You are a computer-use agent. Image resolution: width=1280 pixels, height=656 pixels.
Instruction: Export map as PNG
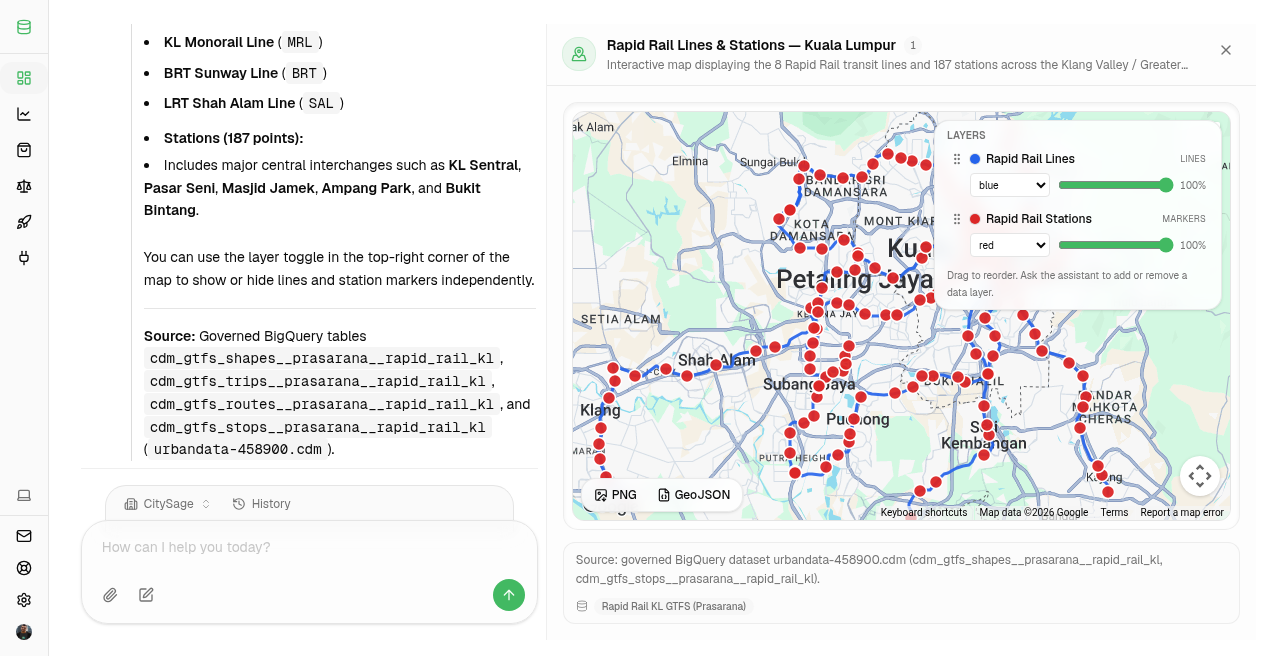point(616,495)
